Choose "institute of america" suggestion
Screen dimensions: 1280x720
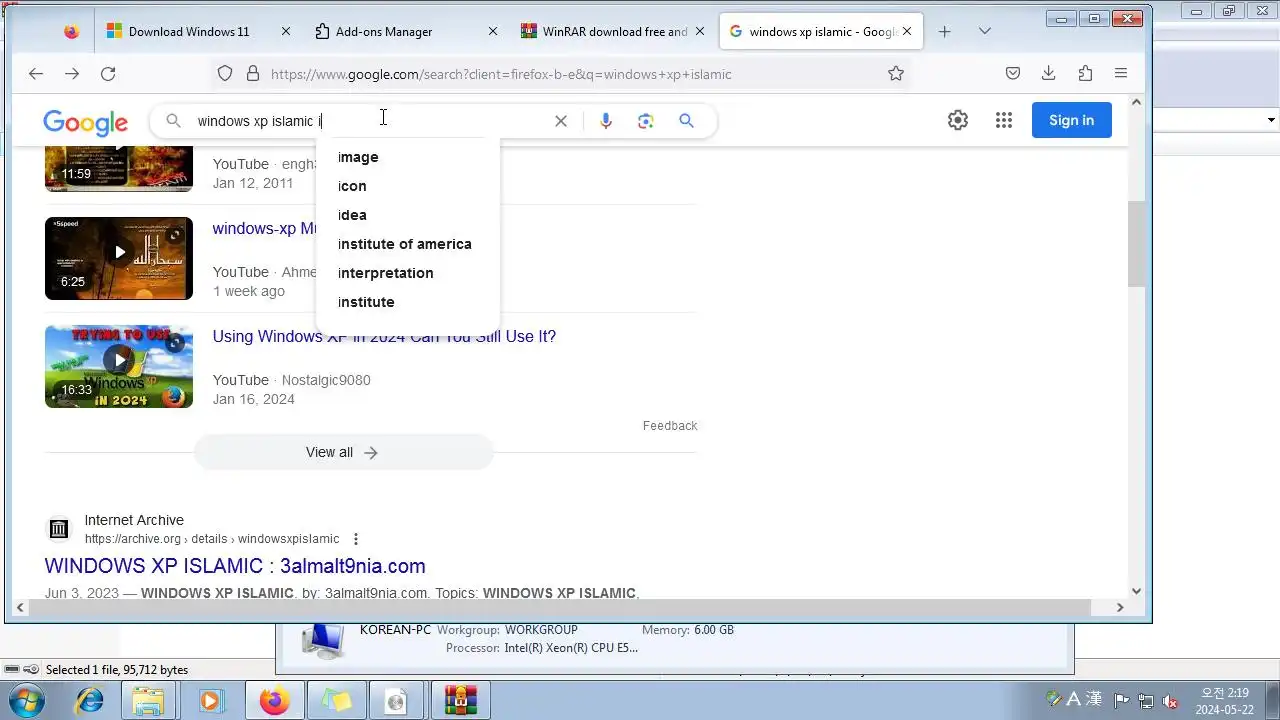(x=407, y=244)
